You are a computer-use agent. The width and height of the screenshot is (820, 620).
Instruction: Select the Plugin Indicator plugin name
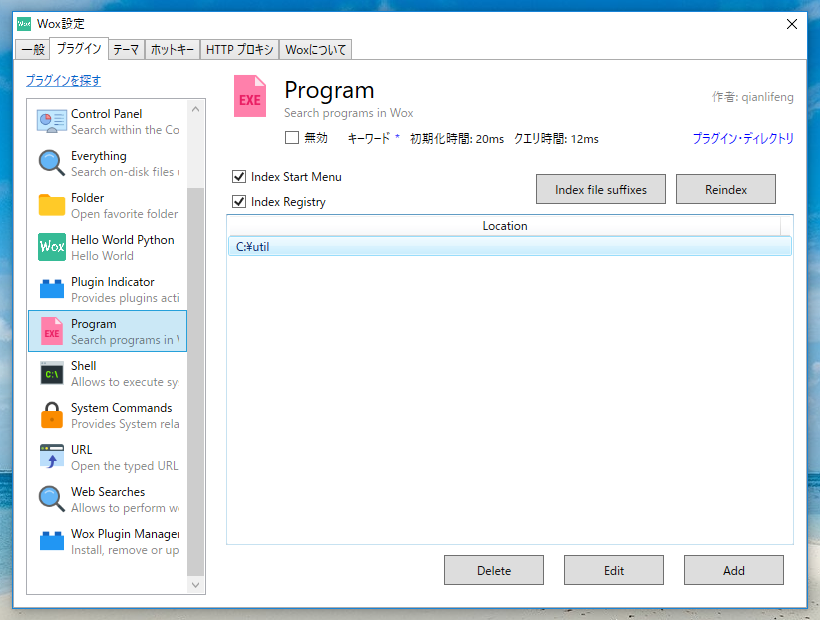[x=112, y=282]
